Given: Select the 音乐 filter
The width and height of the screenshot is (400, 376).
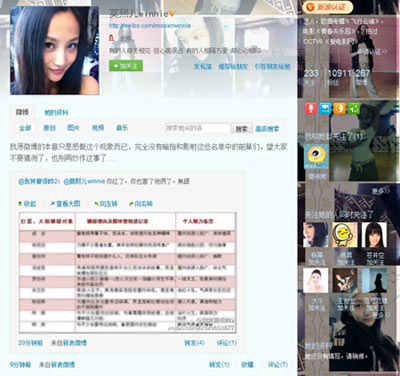Looking at the screenshot, I should pyautogui.click(x=122, y=128).
